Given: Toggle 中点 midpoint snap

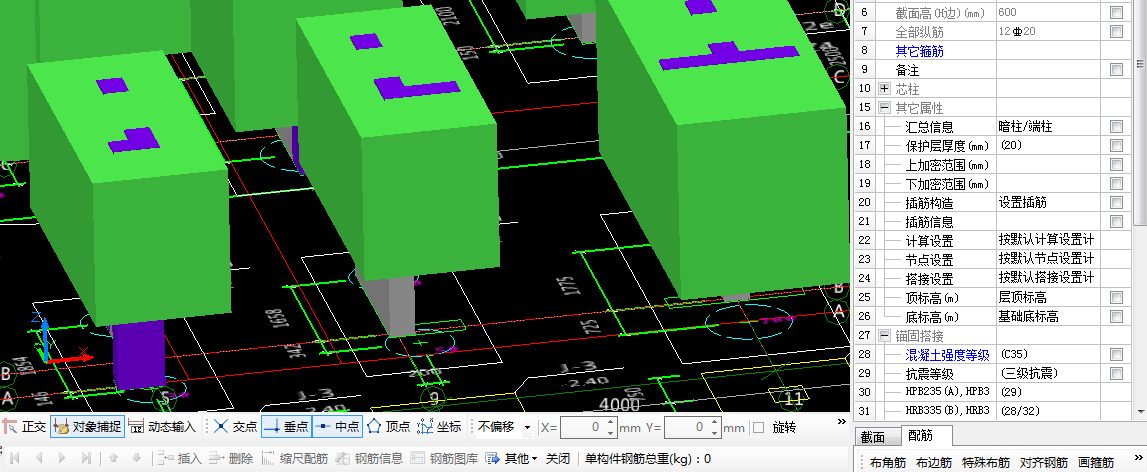Looking at the screenshot, I should pyautogui.click(x=337, y=427).
